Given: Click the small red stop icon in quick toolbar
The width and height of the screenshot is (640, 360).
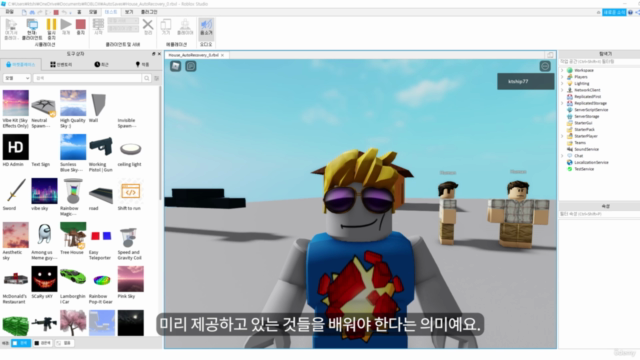Looking at the screenshot, I should [x=56, y=12].
